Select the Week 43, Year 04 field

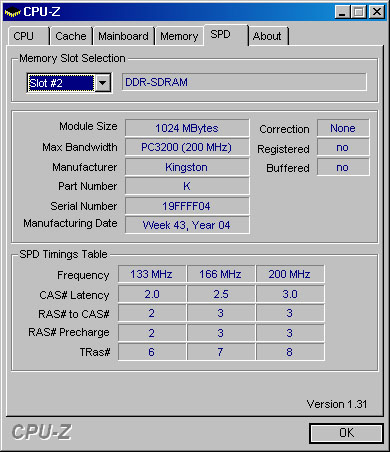pos(187,225)
